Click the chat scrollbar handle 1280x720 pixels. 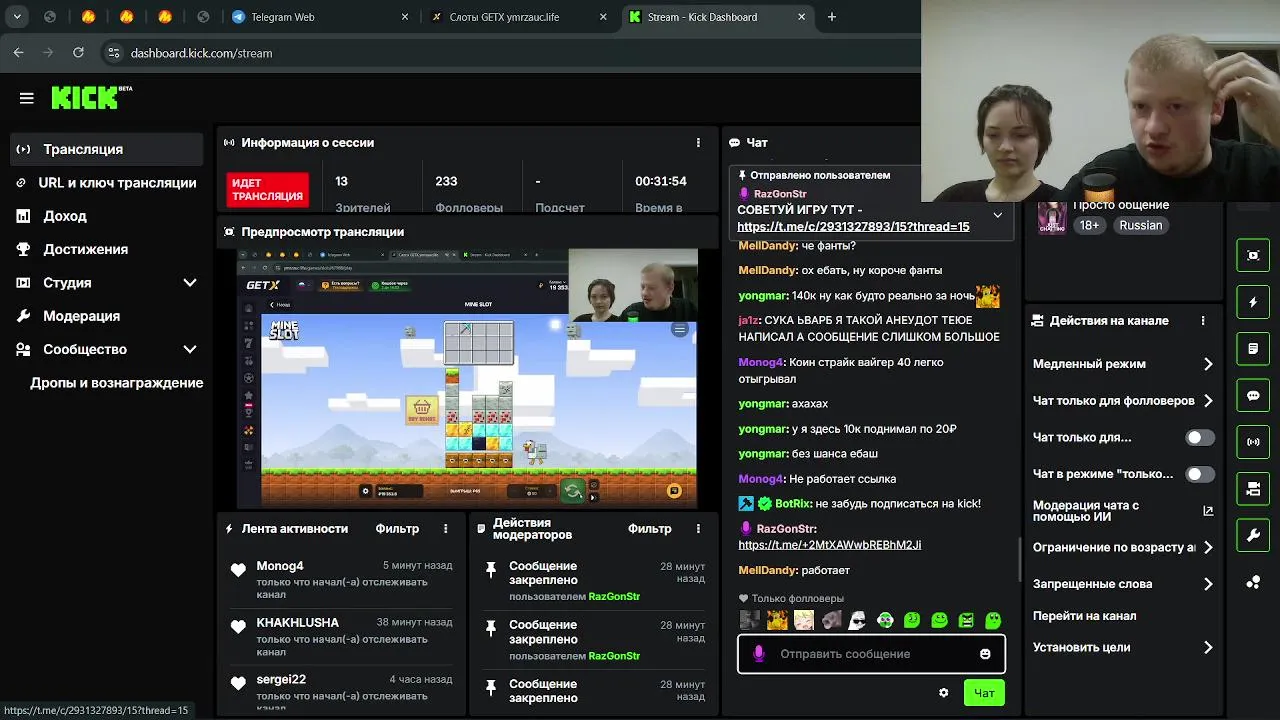point(1020,559)
